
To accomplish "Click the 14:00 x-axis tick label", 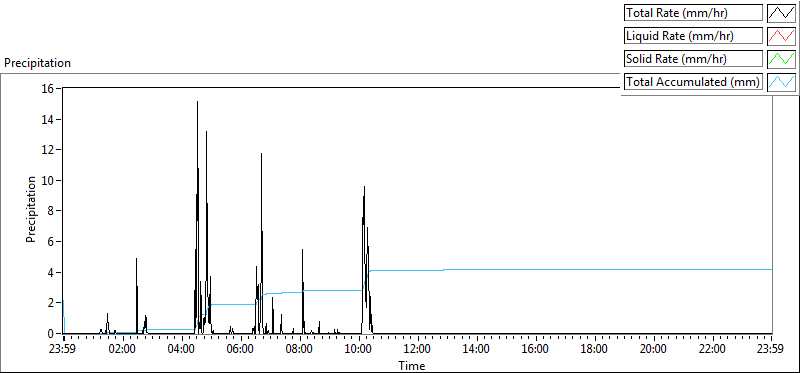I will coord(477,350).
